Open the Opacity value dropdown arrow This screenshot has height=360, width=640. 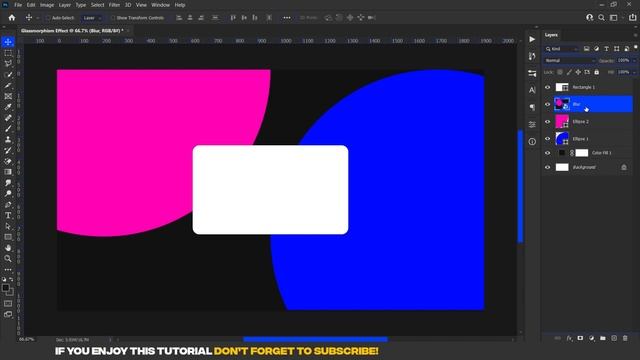point(634,60)
